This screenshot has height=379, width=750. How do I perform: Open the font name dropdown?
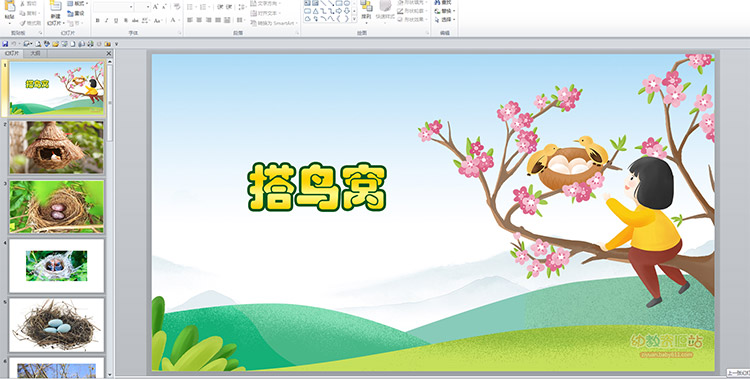tap(114, 7)
